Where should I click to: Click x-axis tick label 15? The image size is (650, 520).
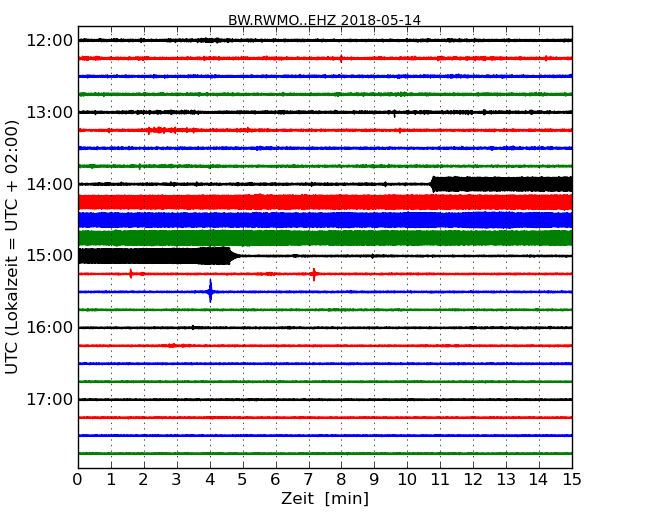click(x=572, y=480)
